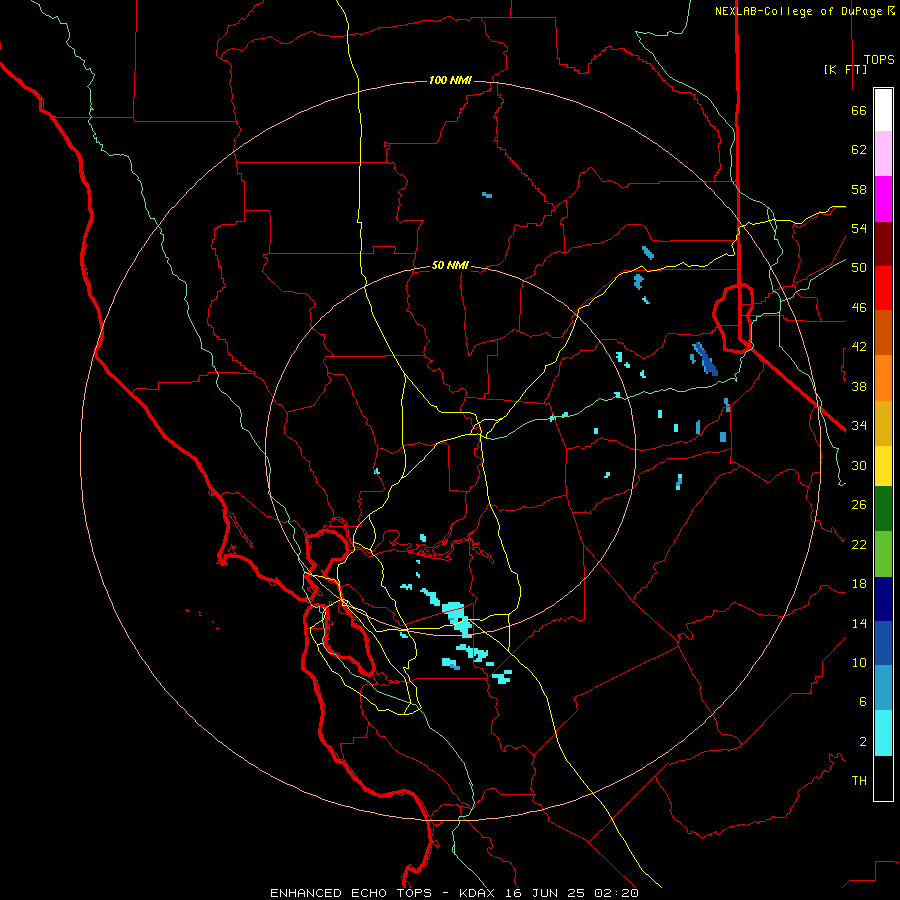Click the bright yellow legend swatch

point(883,466)
